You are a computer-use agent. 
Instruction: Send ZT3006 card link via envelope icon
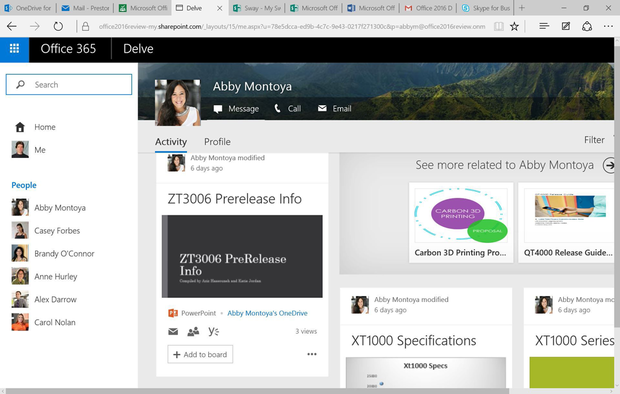[173, 331]
